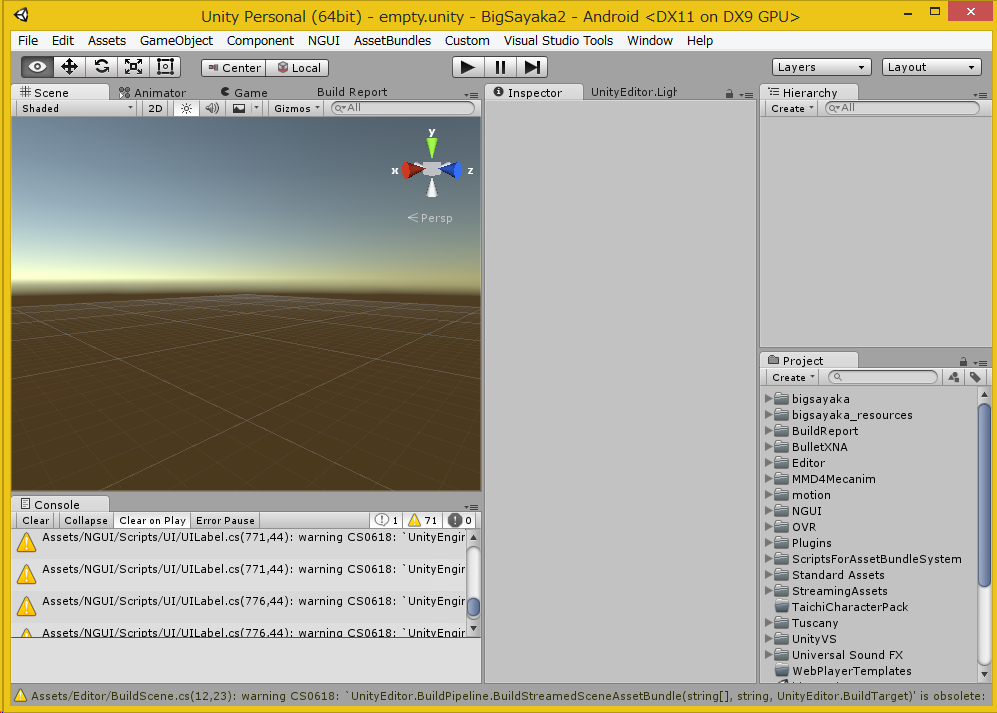Toggle Clear on Play option

(x=153, y=520)
